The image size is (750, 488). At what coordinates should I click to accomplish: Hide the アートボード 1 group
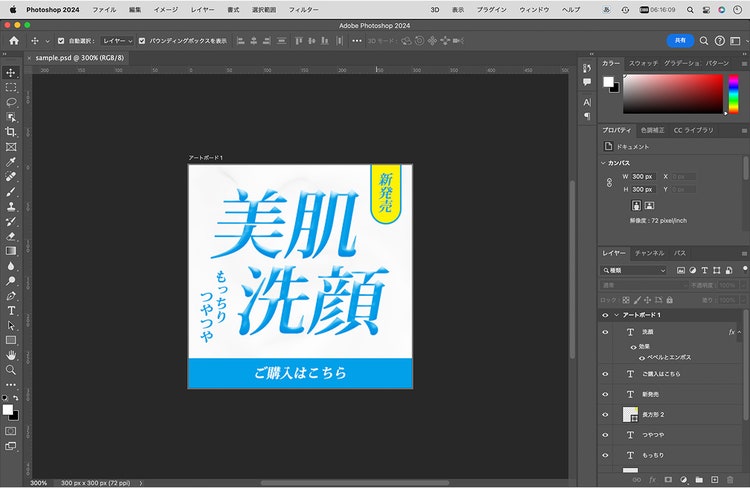pyautogui.click(x=605, y=315)
